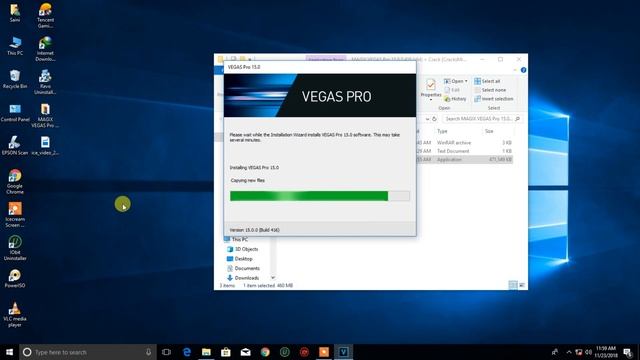The image size is (640, 360).
Task: Open the Saini user folder desktop icon
Action: click(x=15, y=12)
